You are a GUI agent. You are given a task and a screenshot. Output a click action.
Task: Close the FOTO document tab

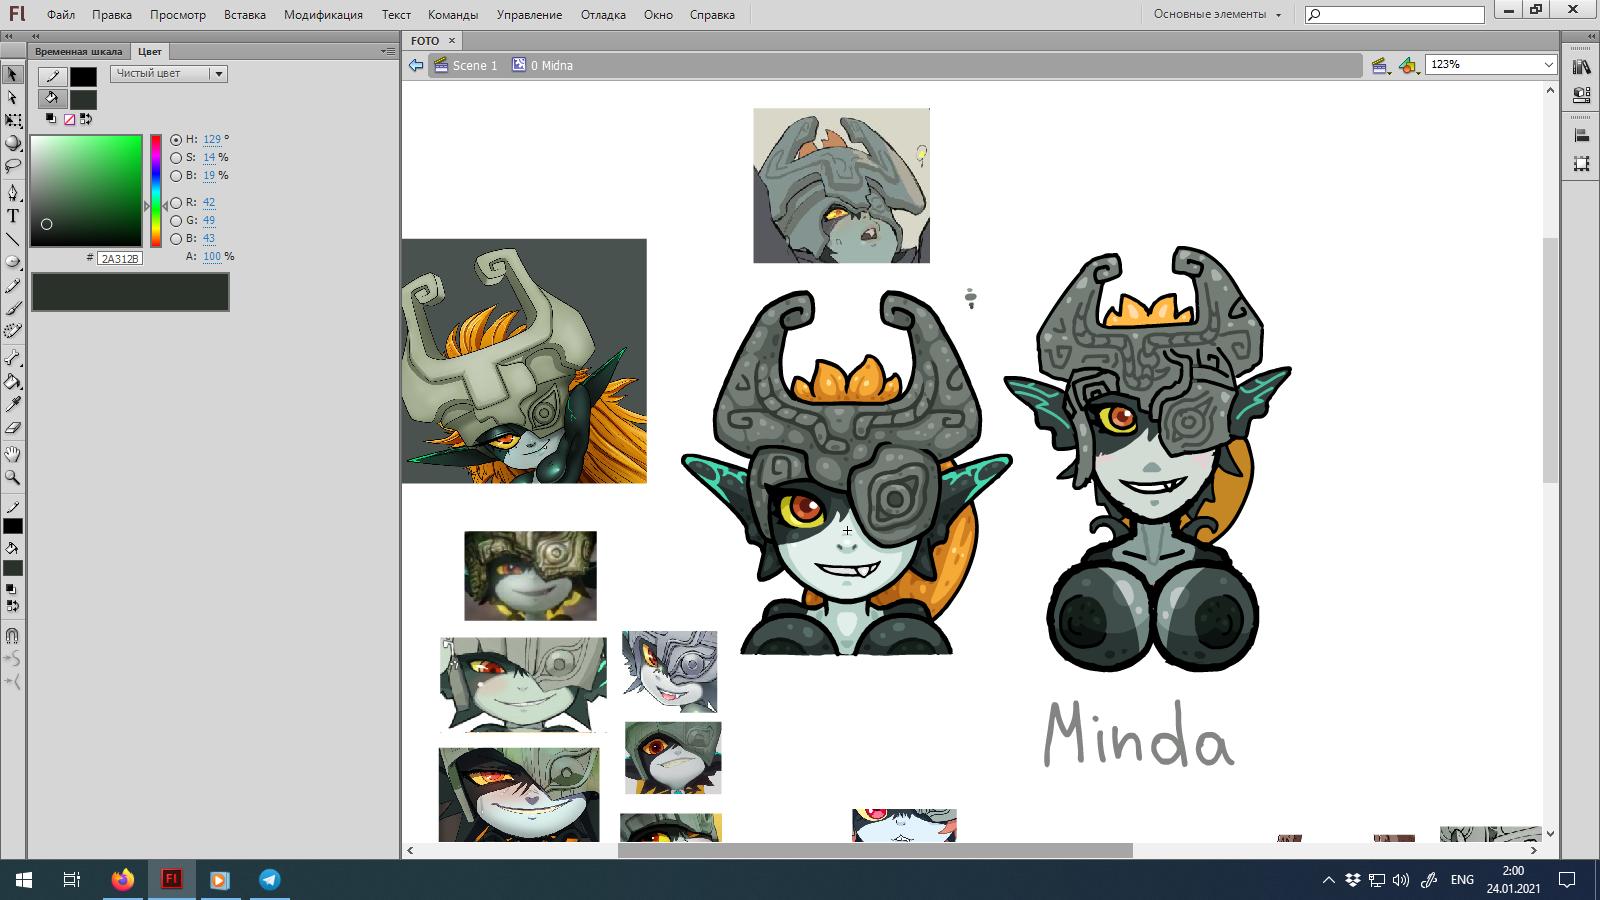[452, 41]
